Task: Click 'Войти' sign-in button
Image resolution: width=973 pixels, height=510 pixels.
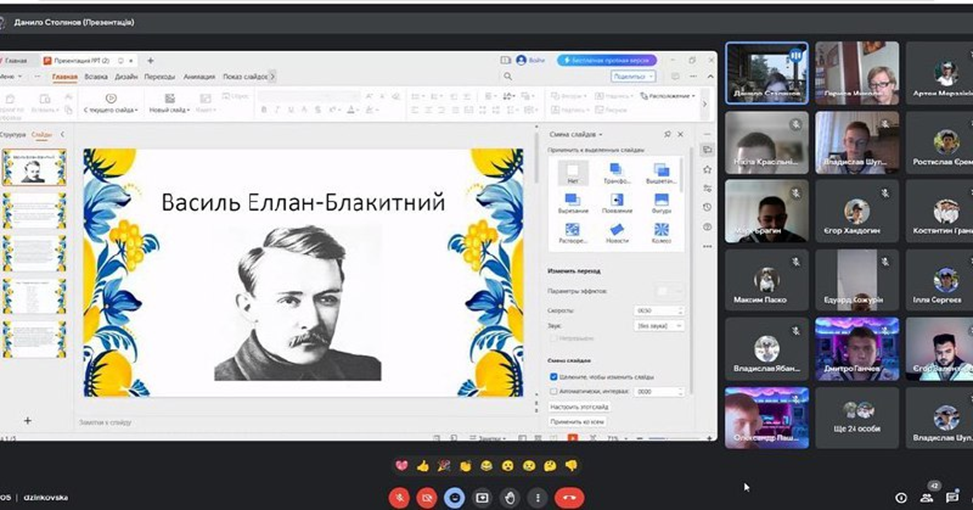Action: [x=531, y=60]
